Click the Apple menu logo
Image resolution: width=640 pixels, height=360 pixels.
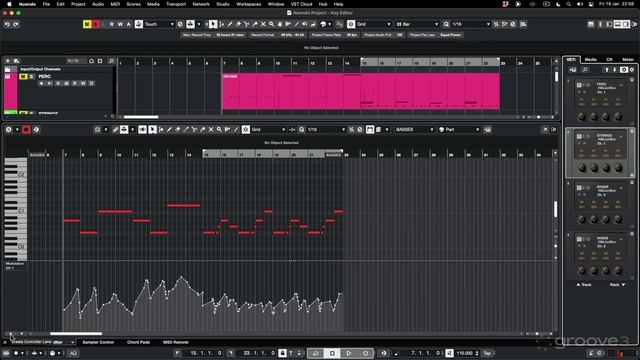tap(9, 4)
